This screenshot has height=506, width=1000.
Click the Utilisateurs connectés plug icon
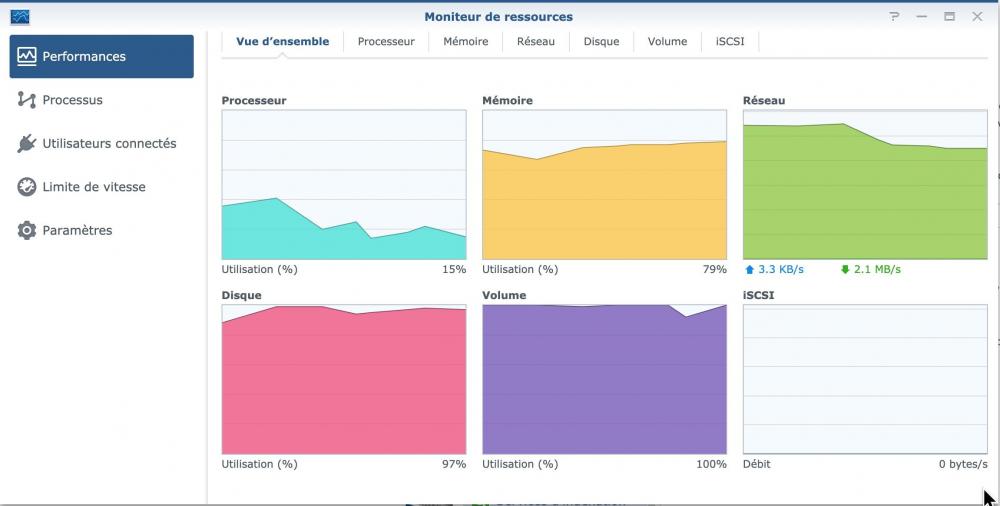(27, 144)
